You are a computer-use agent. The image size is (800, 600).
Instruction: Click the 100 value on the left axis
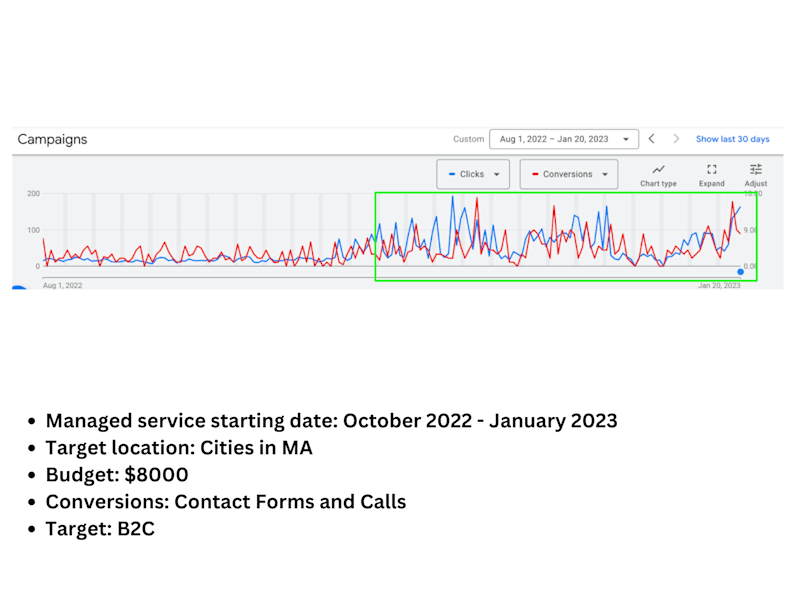pyautogui.click(x=34, y=230)
